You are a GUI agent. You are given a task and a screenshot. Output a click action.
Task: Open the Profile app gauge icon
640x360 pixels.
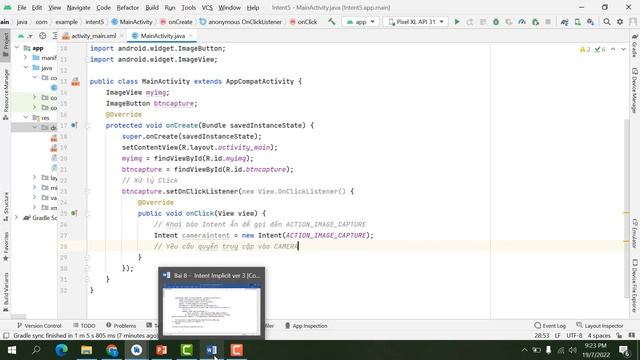[x=522, y=22]
